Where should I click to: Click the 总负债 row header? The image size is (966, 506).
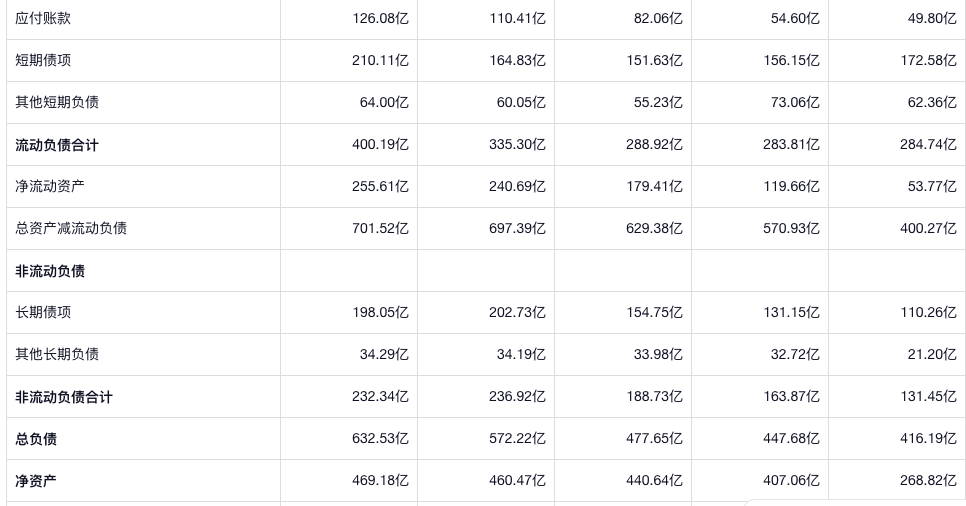click(36, 439)
